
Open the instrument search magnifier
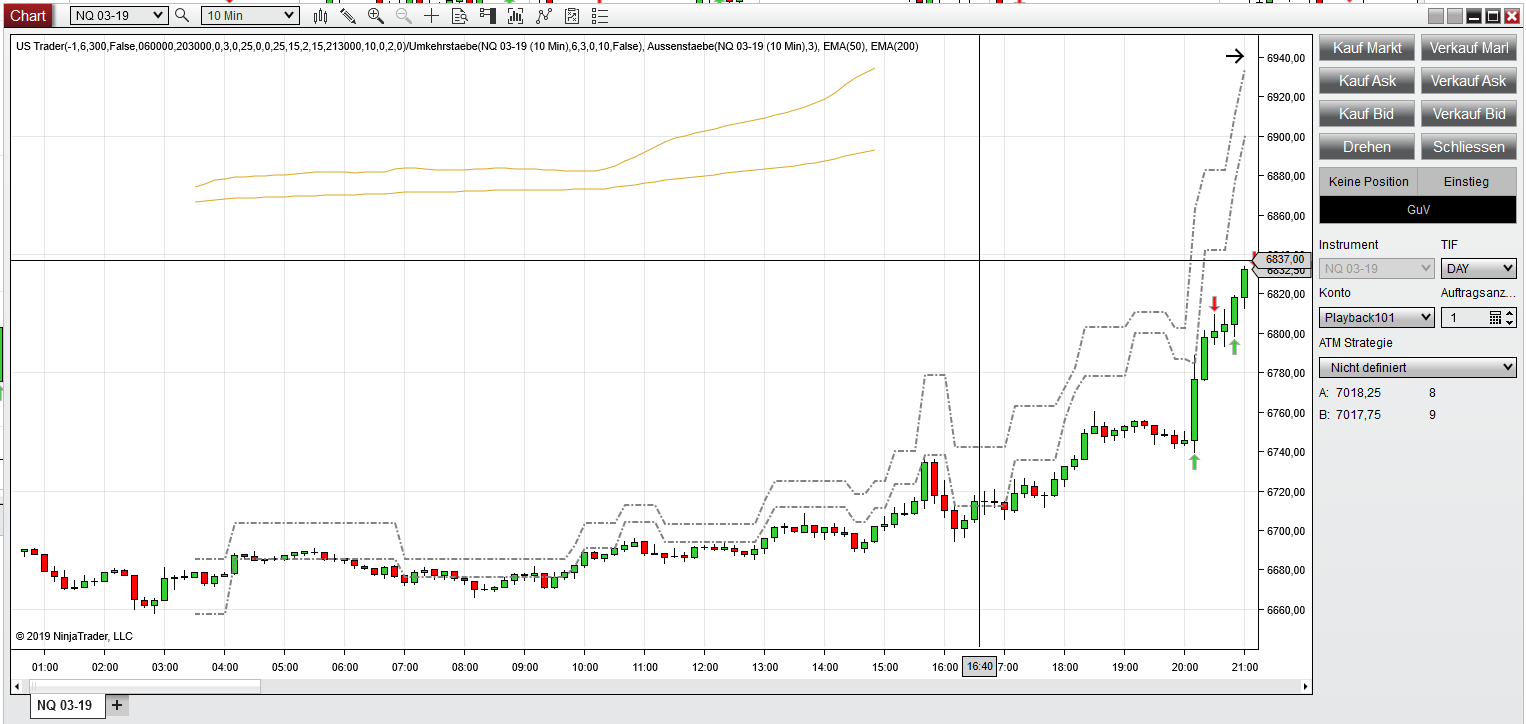(181, 15)
